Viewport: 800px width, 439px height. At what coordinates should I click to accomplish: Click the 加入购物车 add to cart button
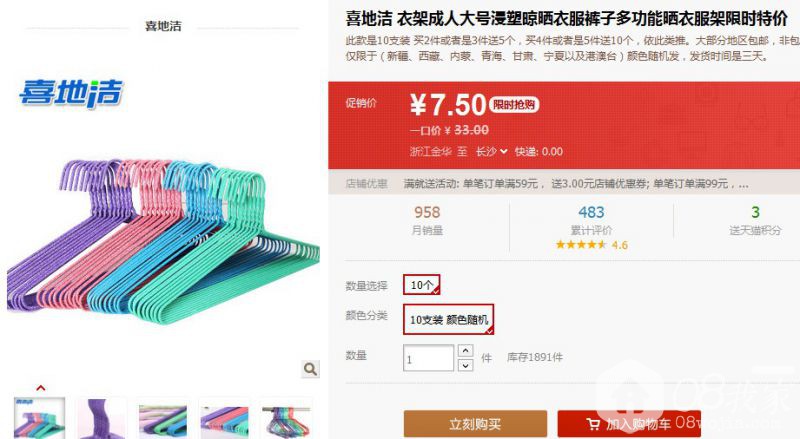coord(629,424)
